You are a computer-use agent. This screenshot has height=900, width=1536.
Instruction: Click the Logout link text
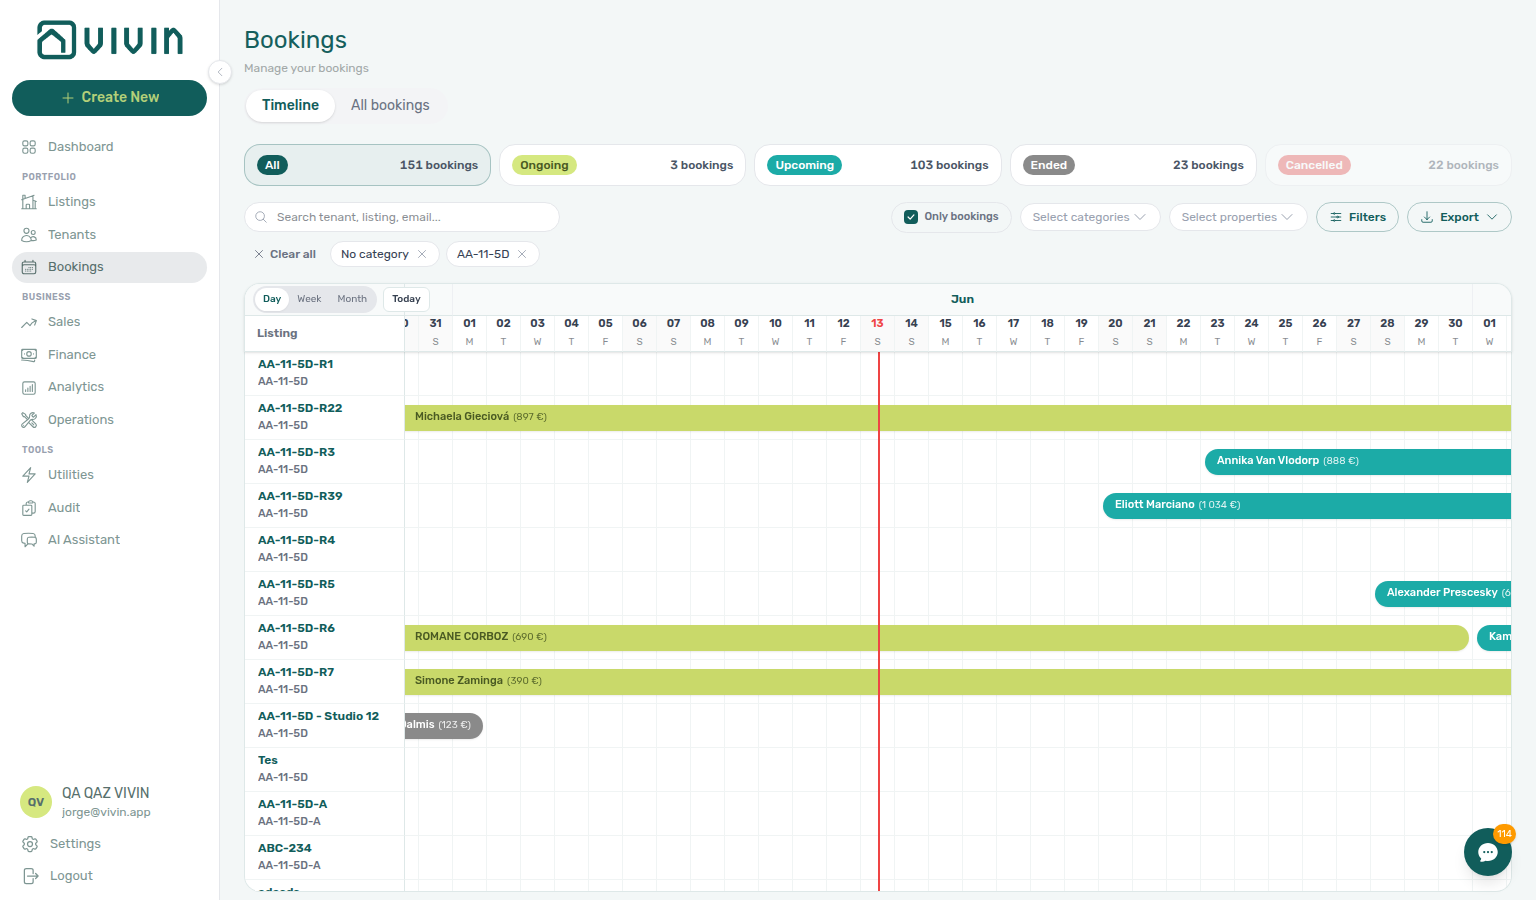pos(71,876)
